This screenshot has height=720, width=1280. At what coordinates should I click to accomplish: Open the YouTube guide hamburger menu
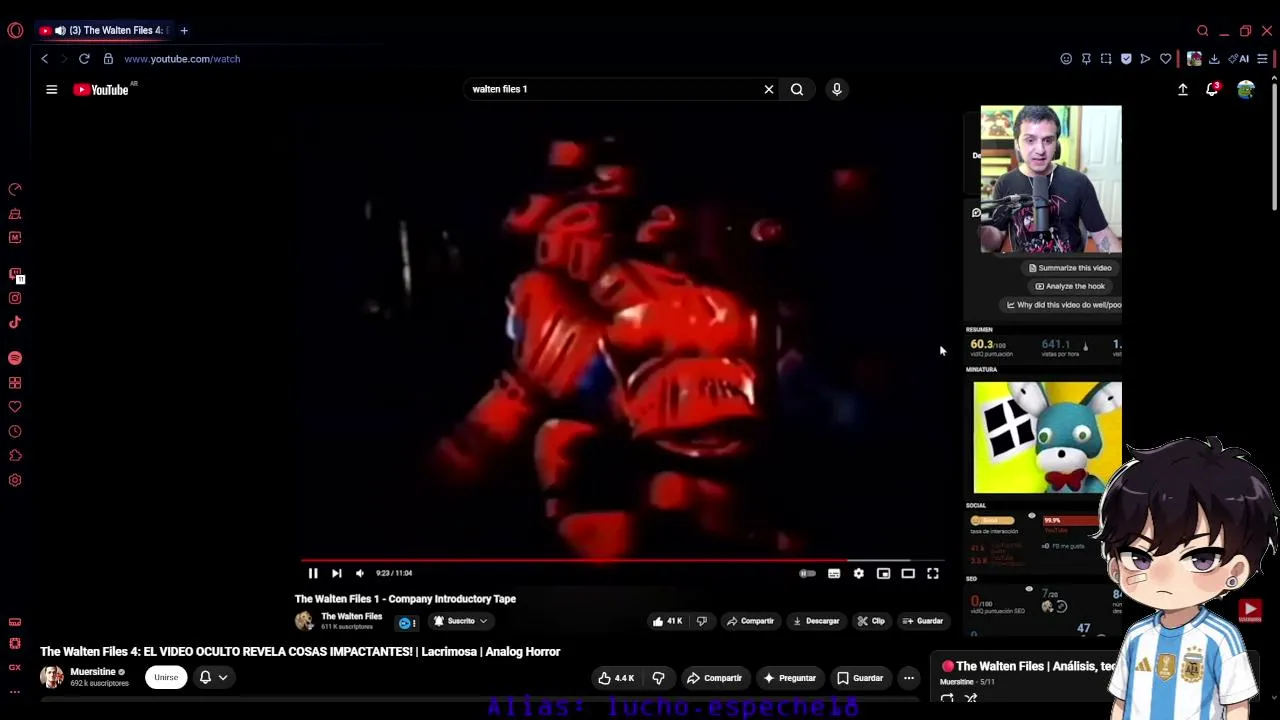pos(52,89)
